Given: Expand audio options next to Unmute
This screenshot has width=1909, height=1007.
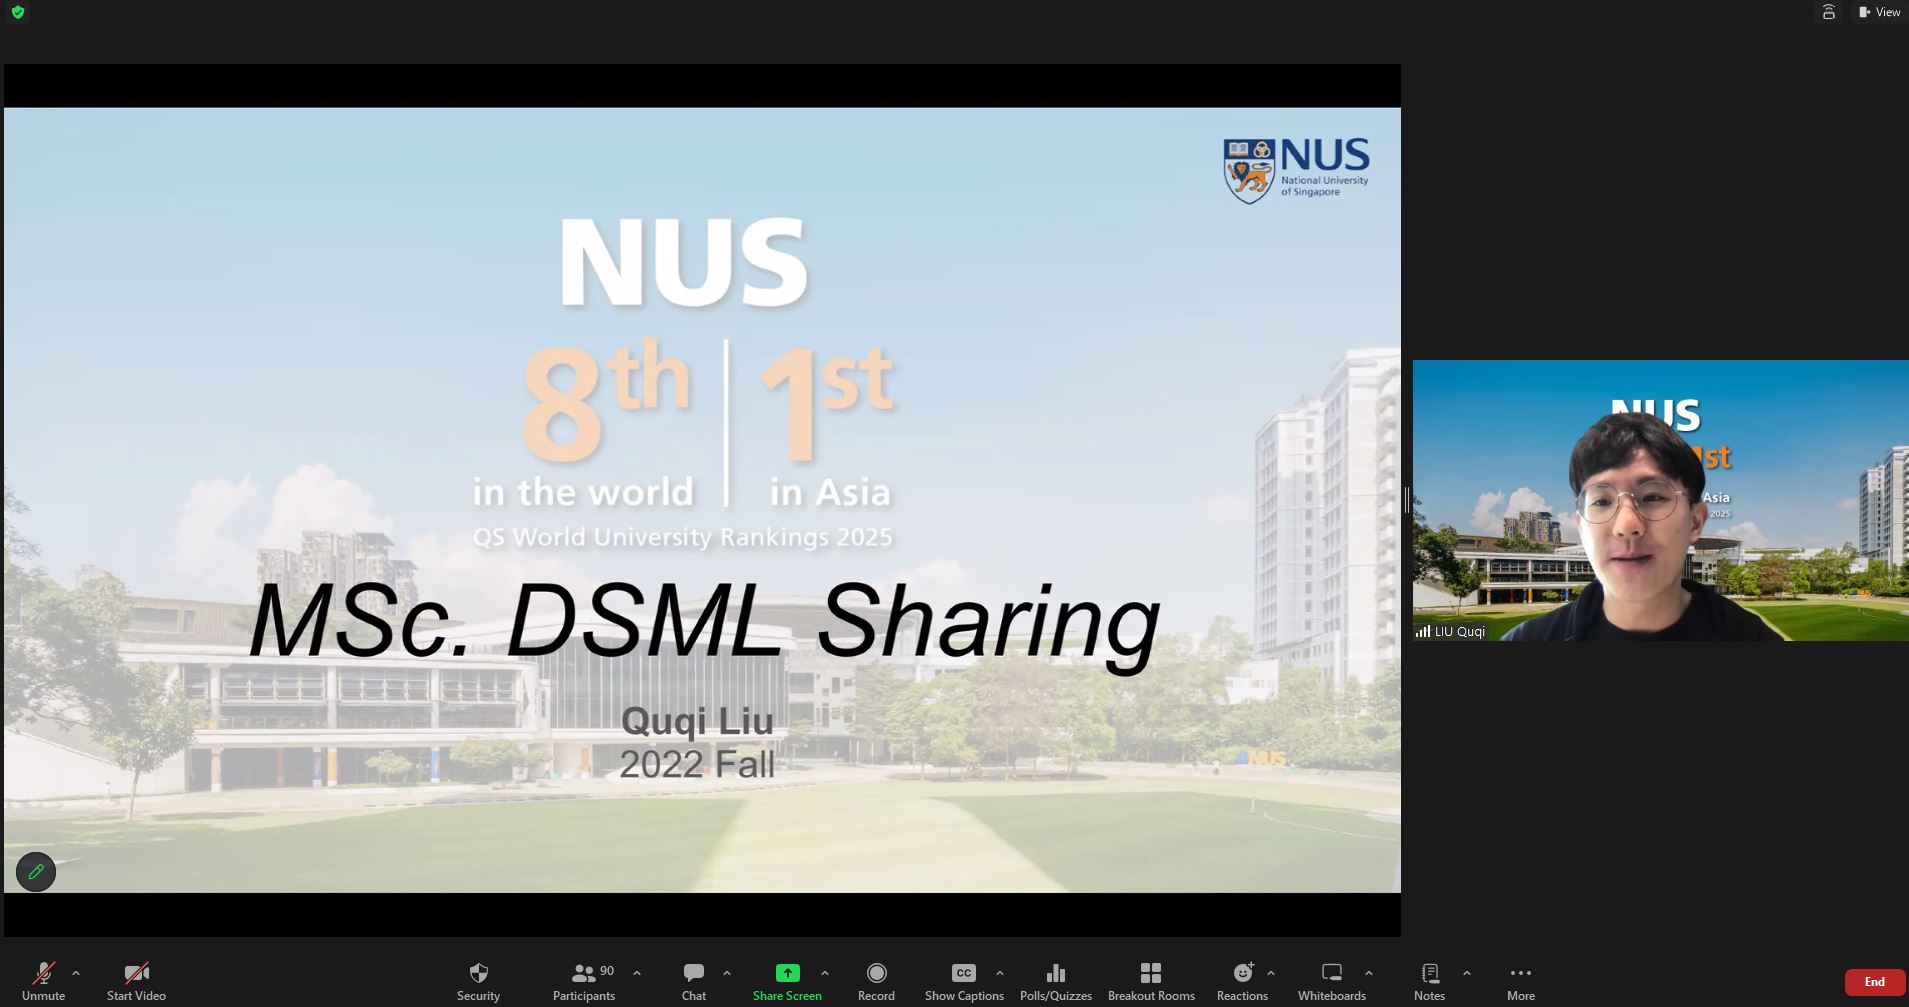Looking at the screenshot, I should point(76,973).
